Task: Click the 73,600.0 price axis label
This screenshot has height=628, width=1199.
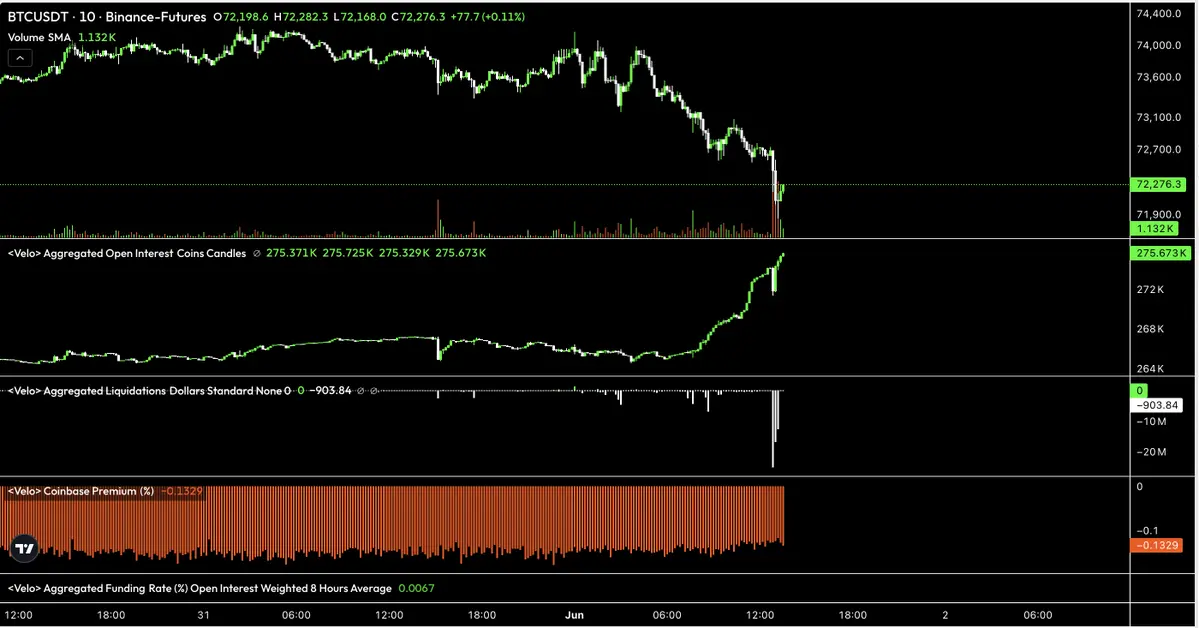Action: click(1158, 77)
